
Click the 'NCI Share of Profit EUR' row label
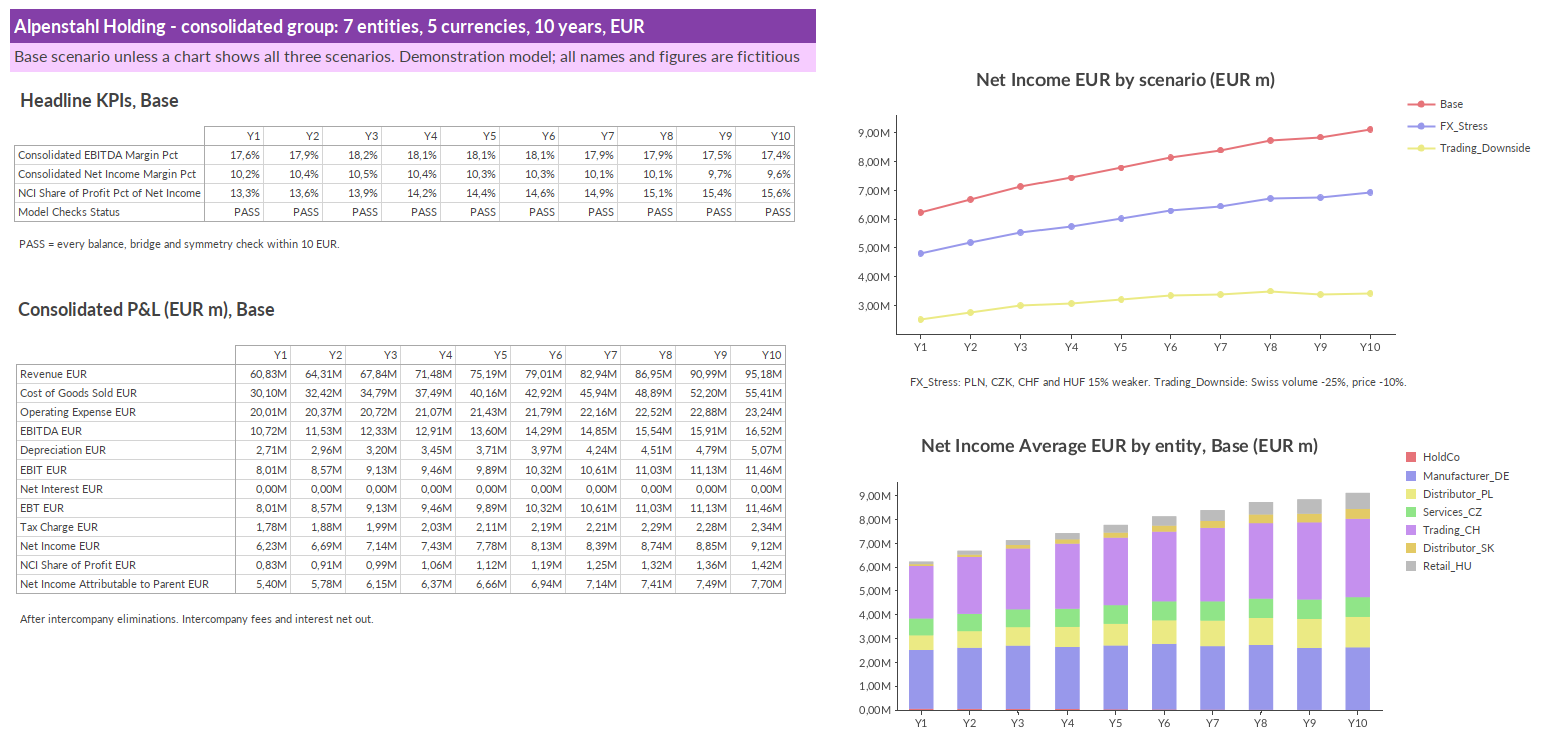[x=126, y=565]
